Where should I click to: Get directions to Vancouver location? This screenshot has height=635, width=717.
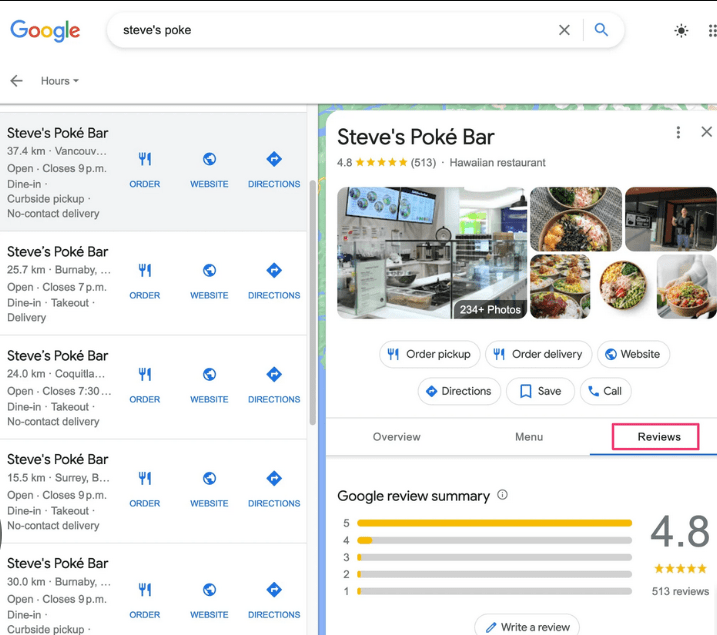(274, 170)
